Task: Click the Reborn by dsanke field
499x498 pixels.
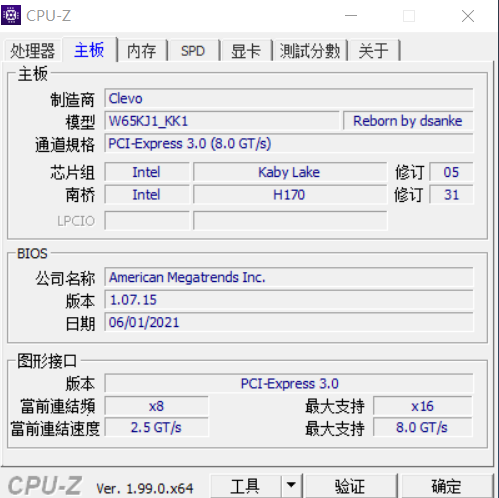Action: click(408, 121)
